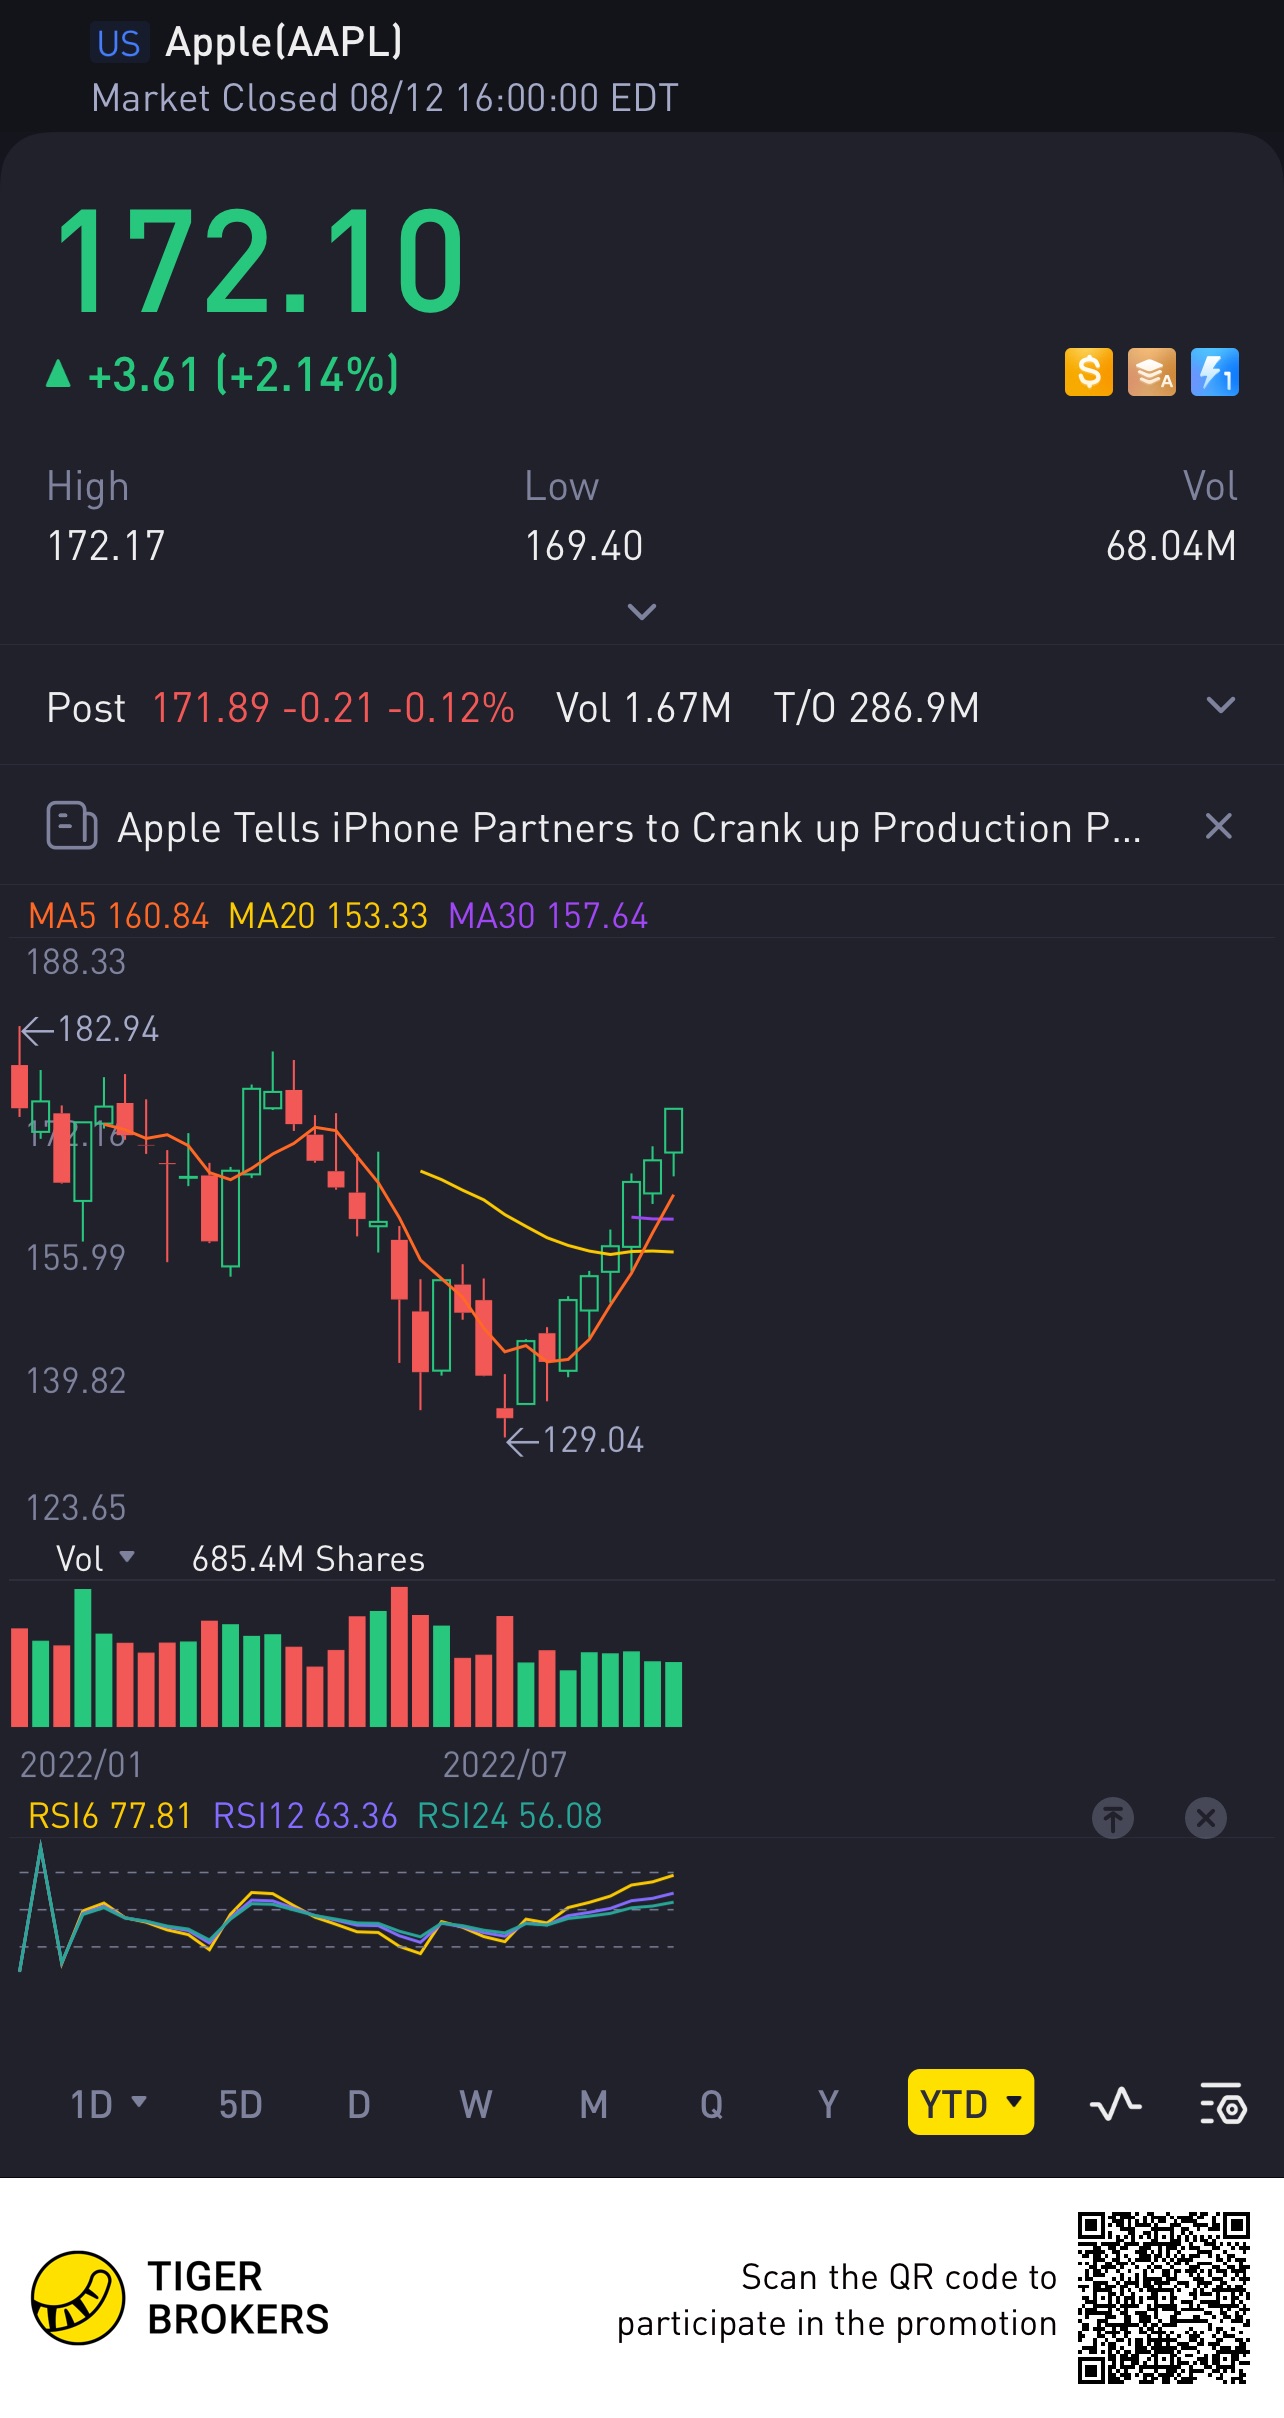Open chart settings list icon
Viewport: 1284px width, 2418px height.
pos(1222,2104)
